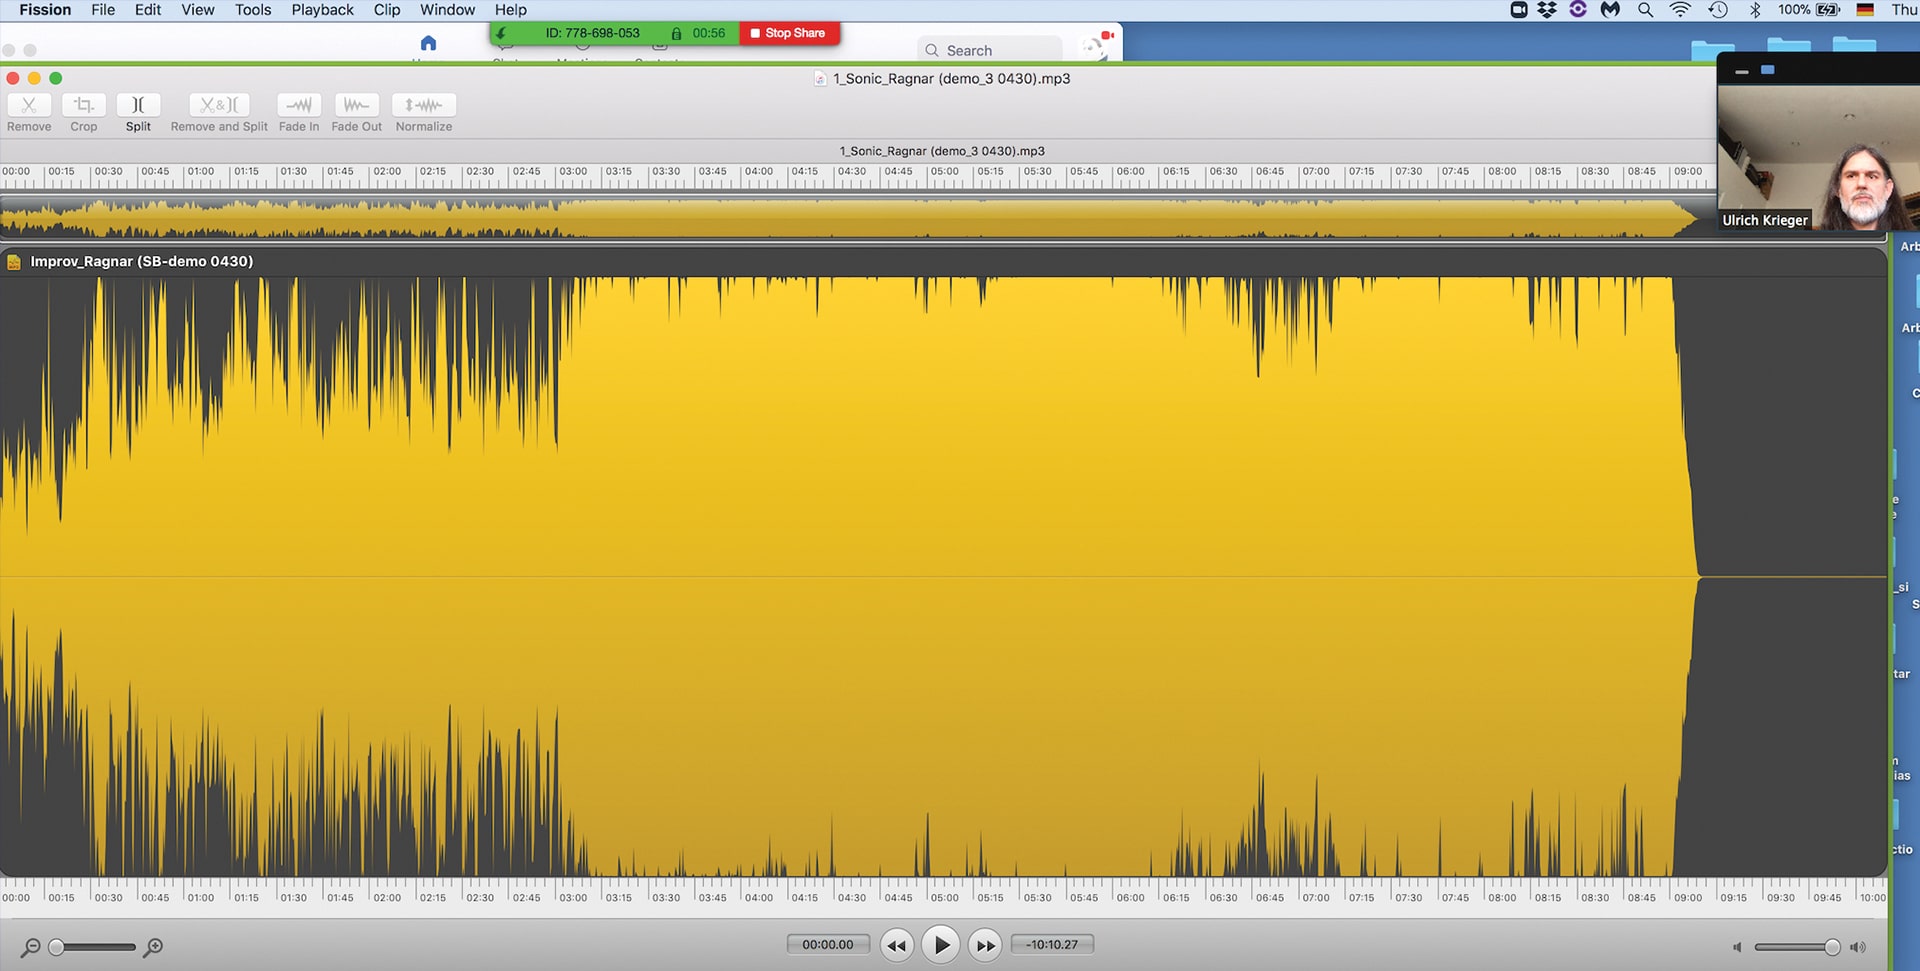Click the current time display 00:00.00
This screenshot has width=1920, height=971.
(828, 945)
